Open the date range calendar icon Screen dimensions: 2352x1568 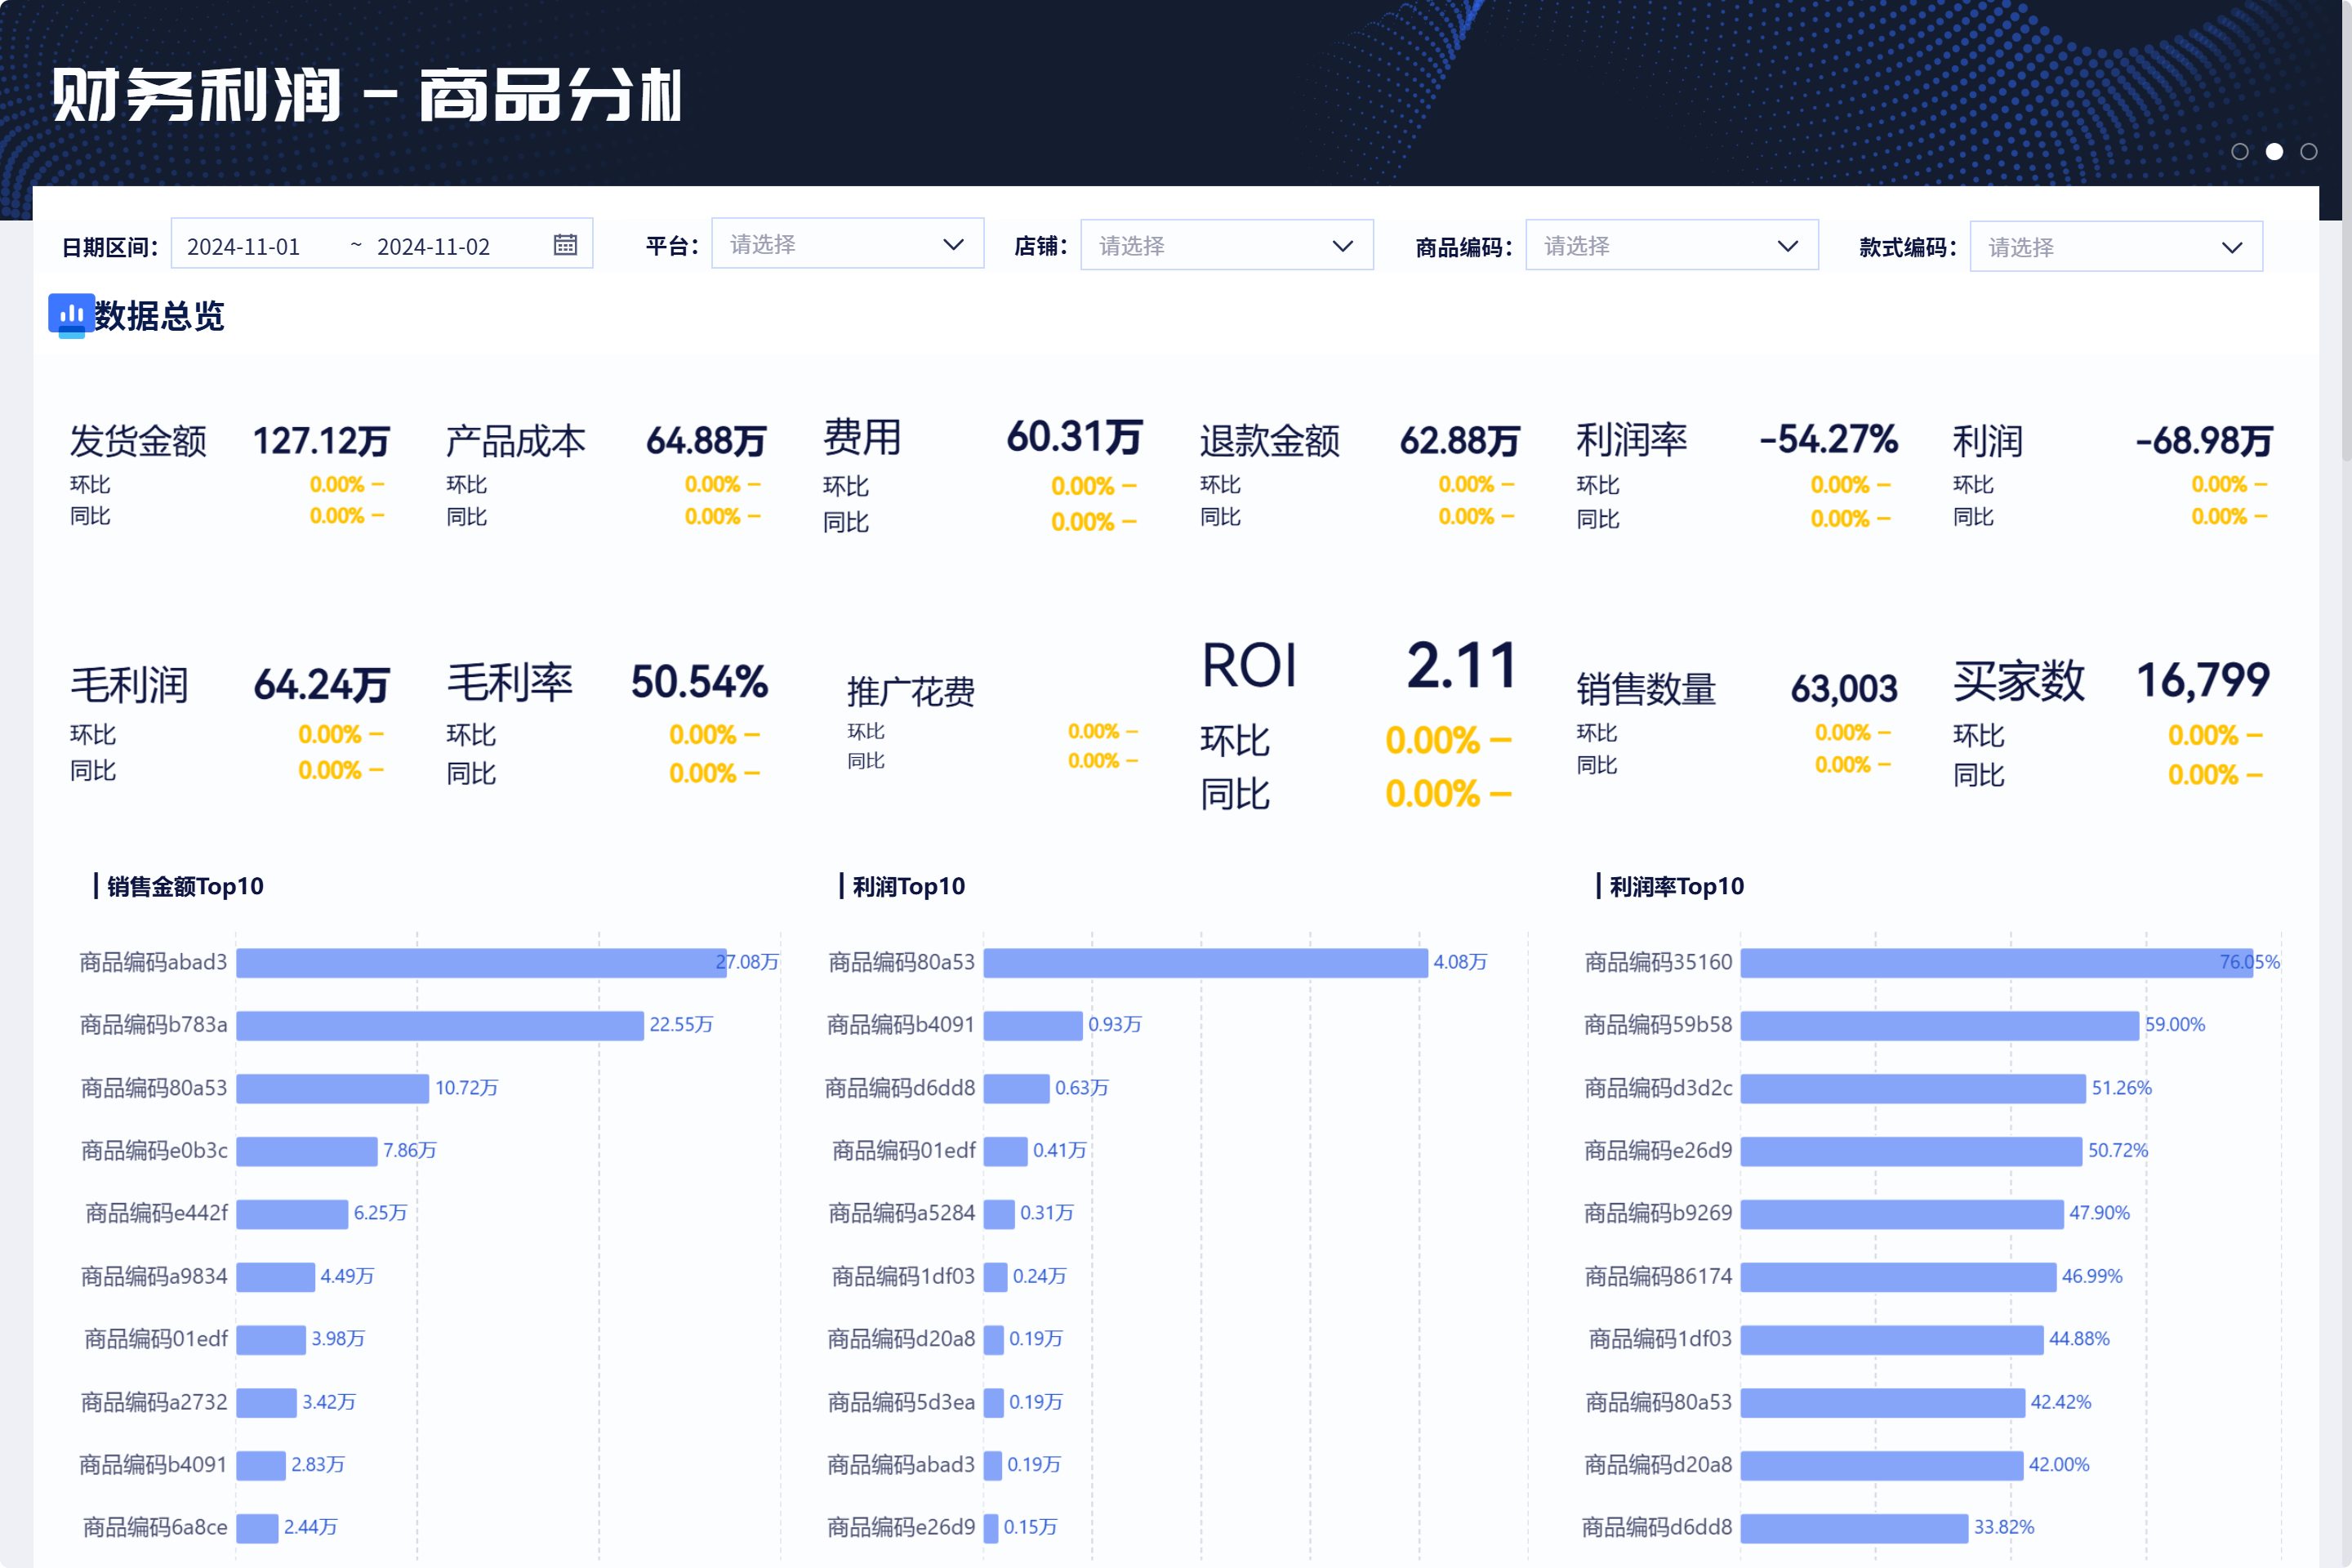click(565, 245)
